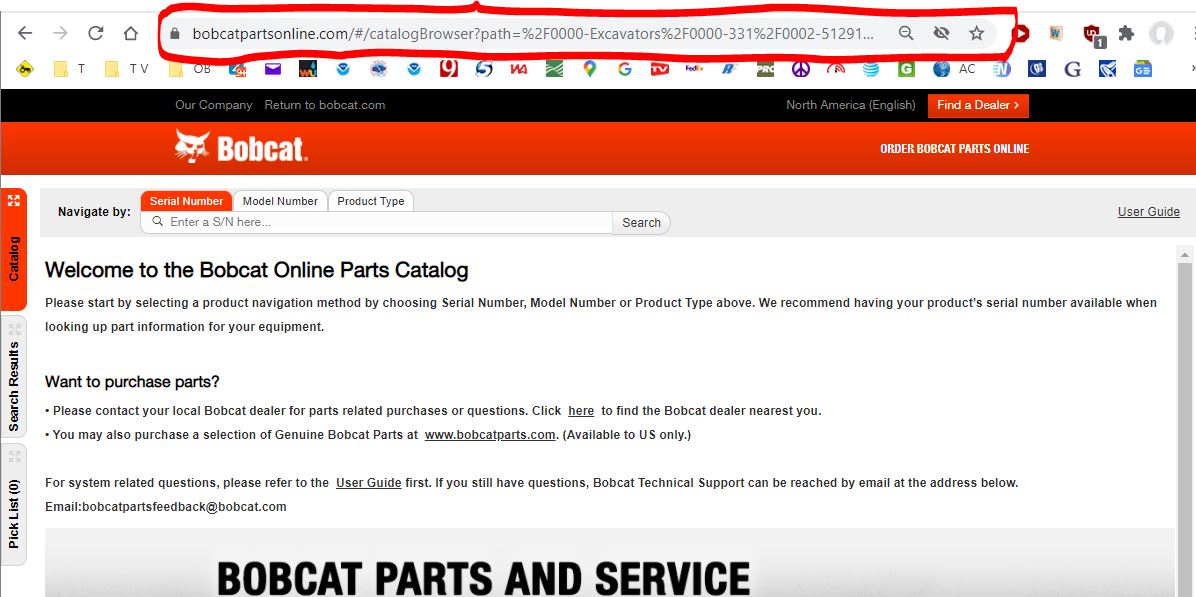Expand the Catalog side panel icon

point(14,201)
